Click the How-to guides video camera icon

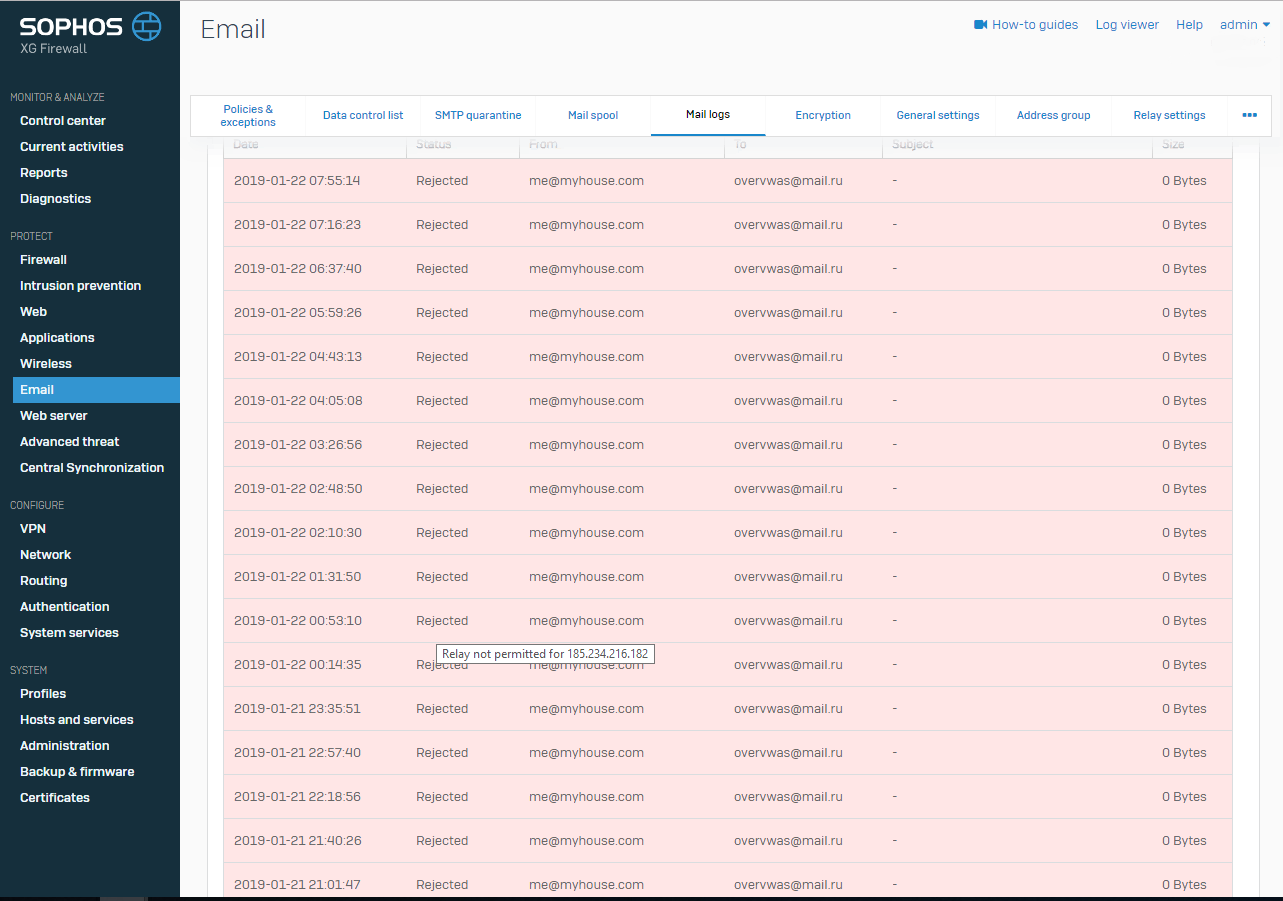coord(980,25)
